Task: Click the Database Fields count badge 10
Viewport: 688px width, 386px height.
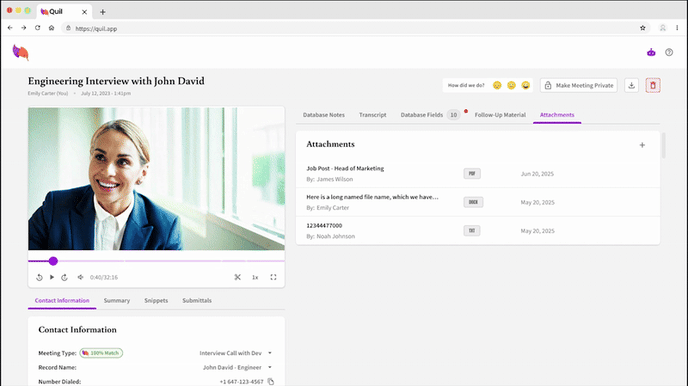Action: click(x=453, y=115)
